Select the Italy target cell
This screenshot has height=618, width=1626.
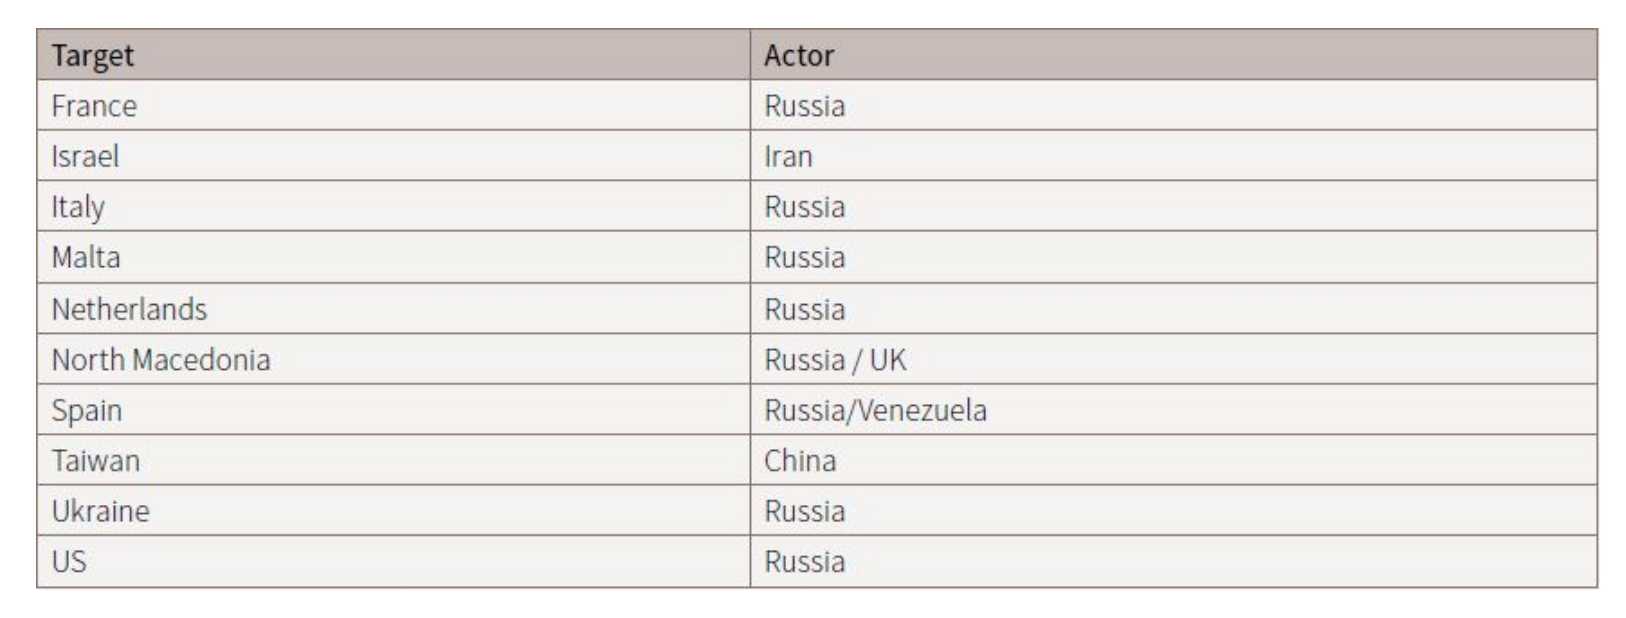pyautogui.click(x=78, y=207)
